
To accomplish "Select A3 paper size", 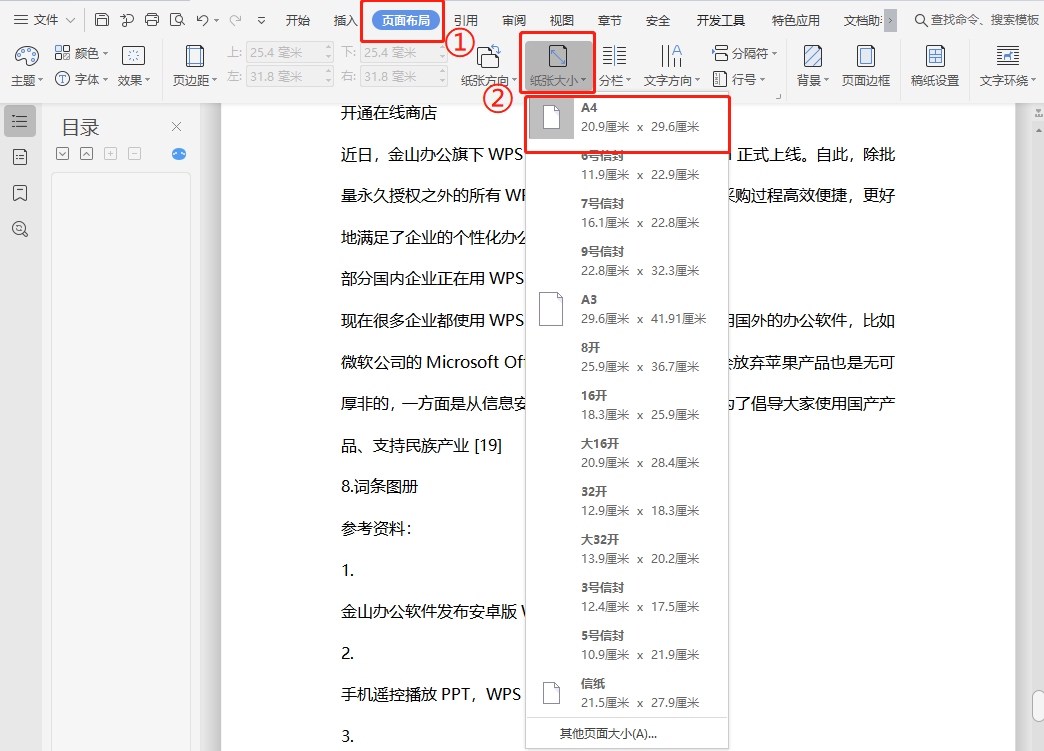I will [x=627, y=309].
